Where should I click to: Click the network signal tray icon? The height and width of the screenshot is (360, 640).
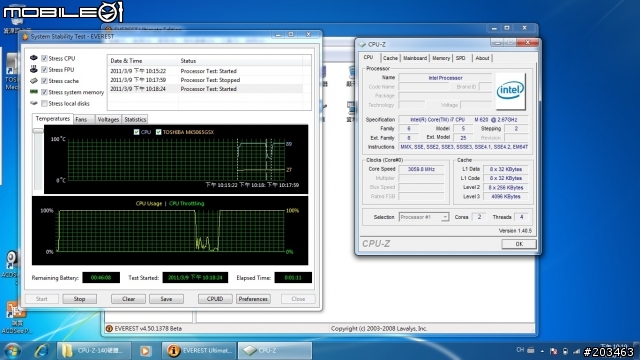[576, 351]
